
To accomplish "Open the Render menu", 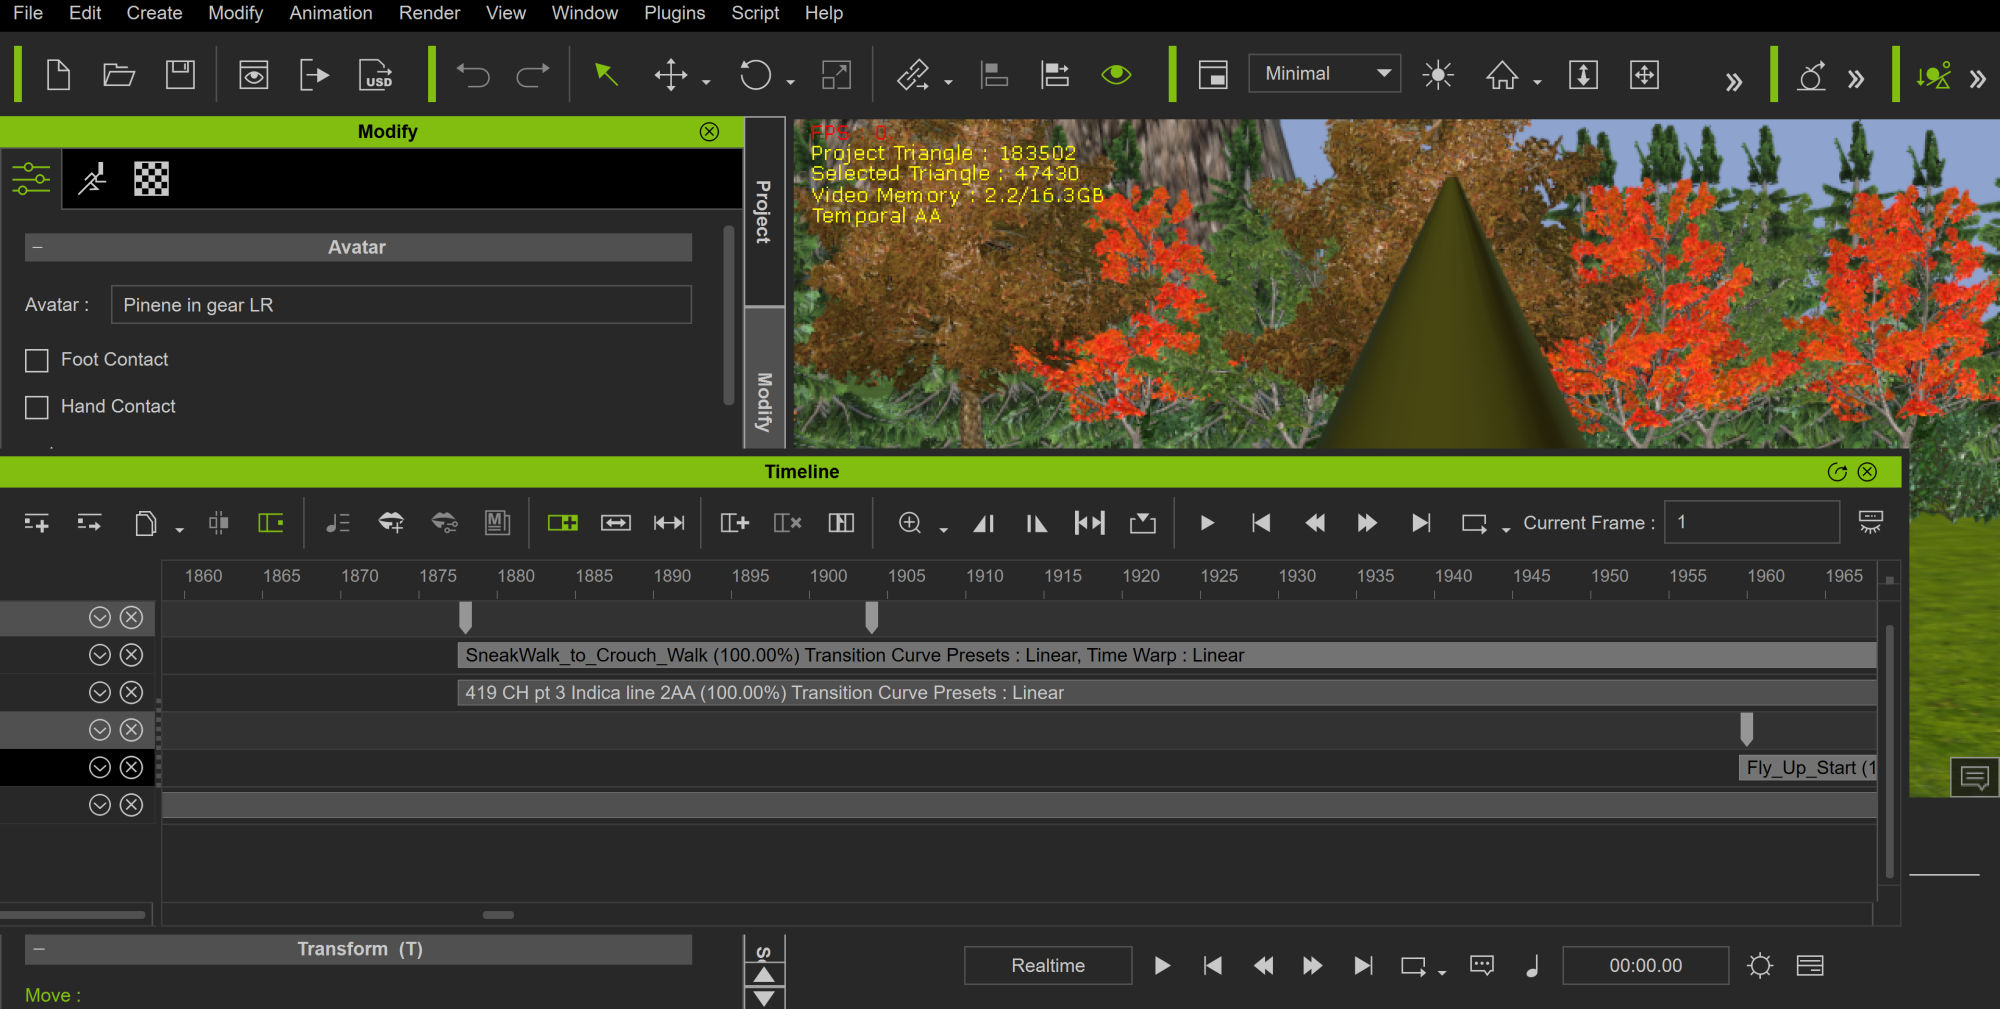I will [x=429, y=13].
